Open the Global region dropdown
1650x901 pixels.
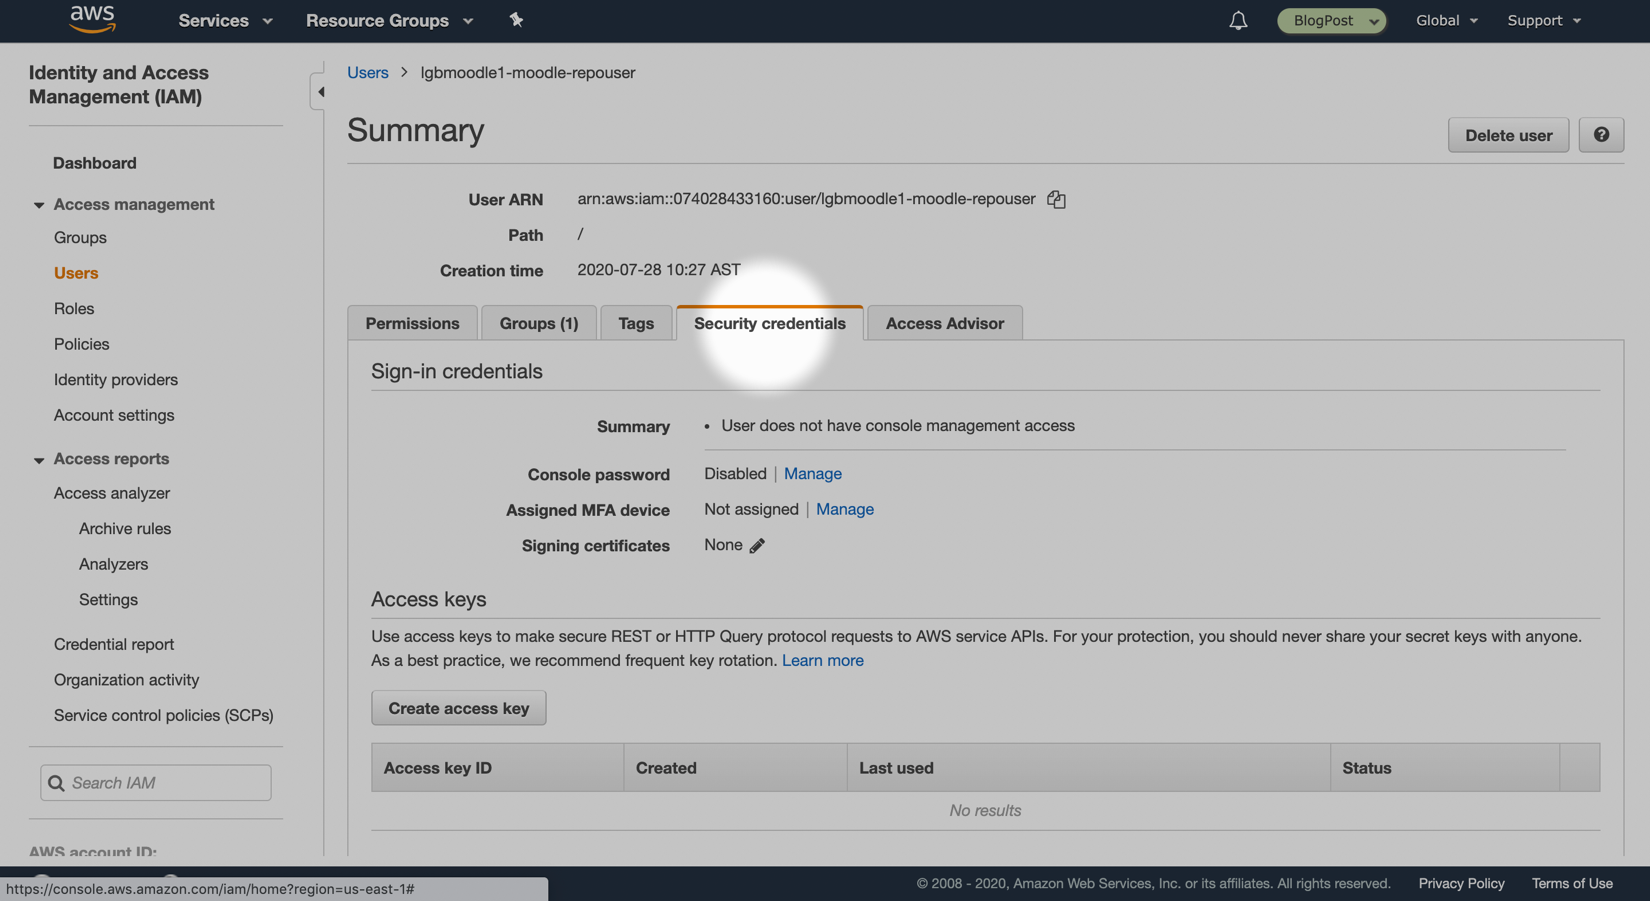tap(1446, 20)
